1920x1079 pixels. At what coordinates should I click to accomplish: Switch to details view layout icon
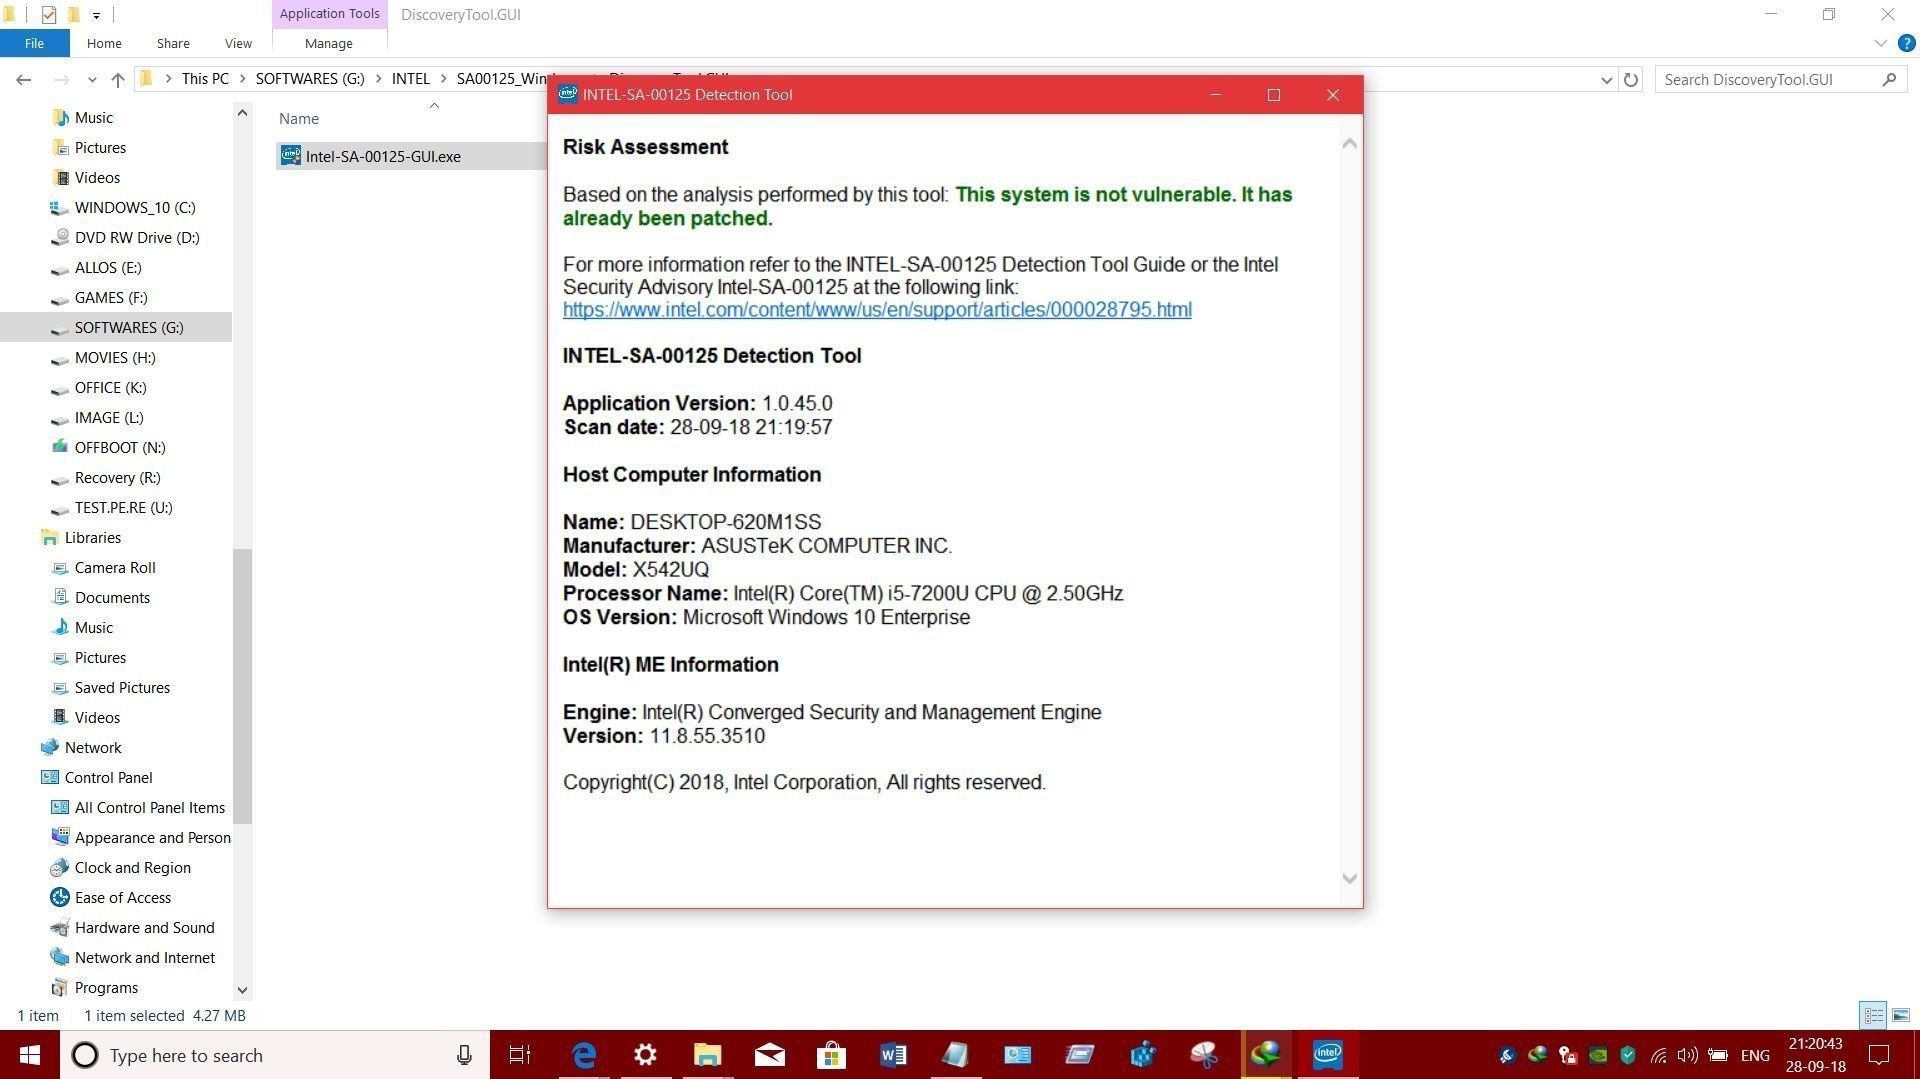1873,1015
